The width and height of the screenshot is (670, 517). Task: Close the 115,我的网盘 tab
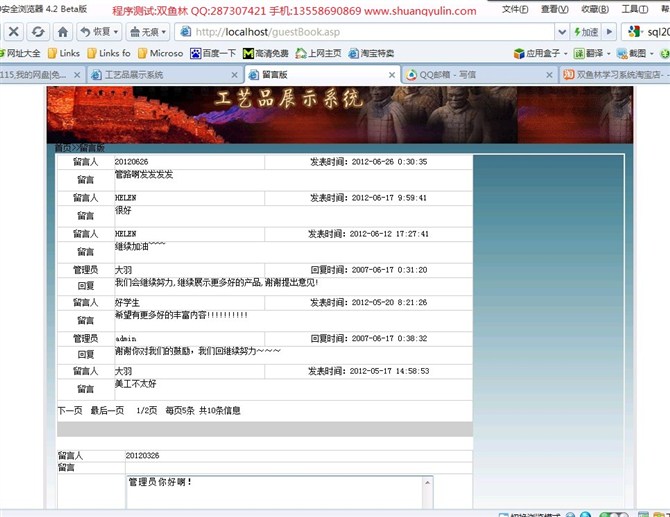pos(77,75)
